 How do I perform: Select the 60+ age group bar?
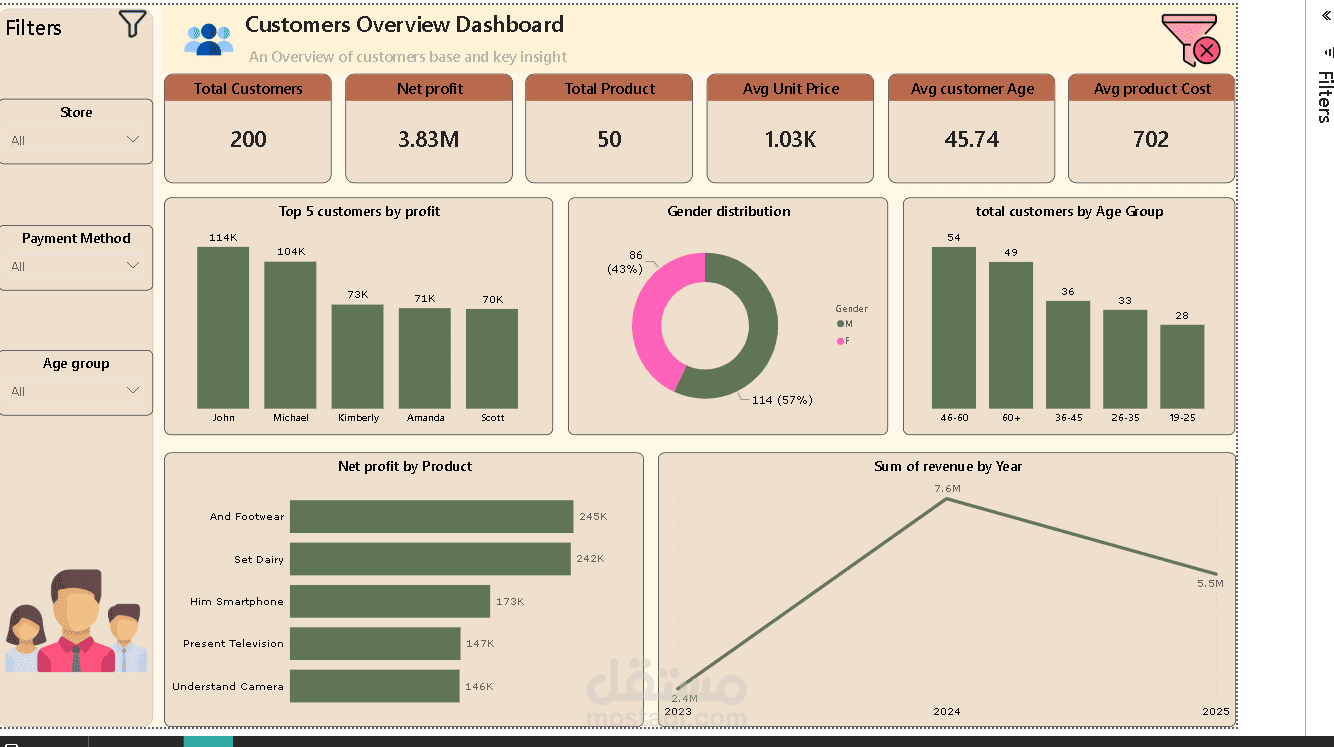[1011, 335]
